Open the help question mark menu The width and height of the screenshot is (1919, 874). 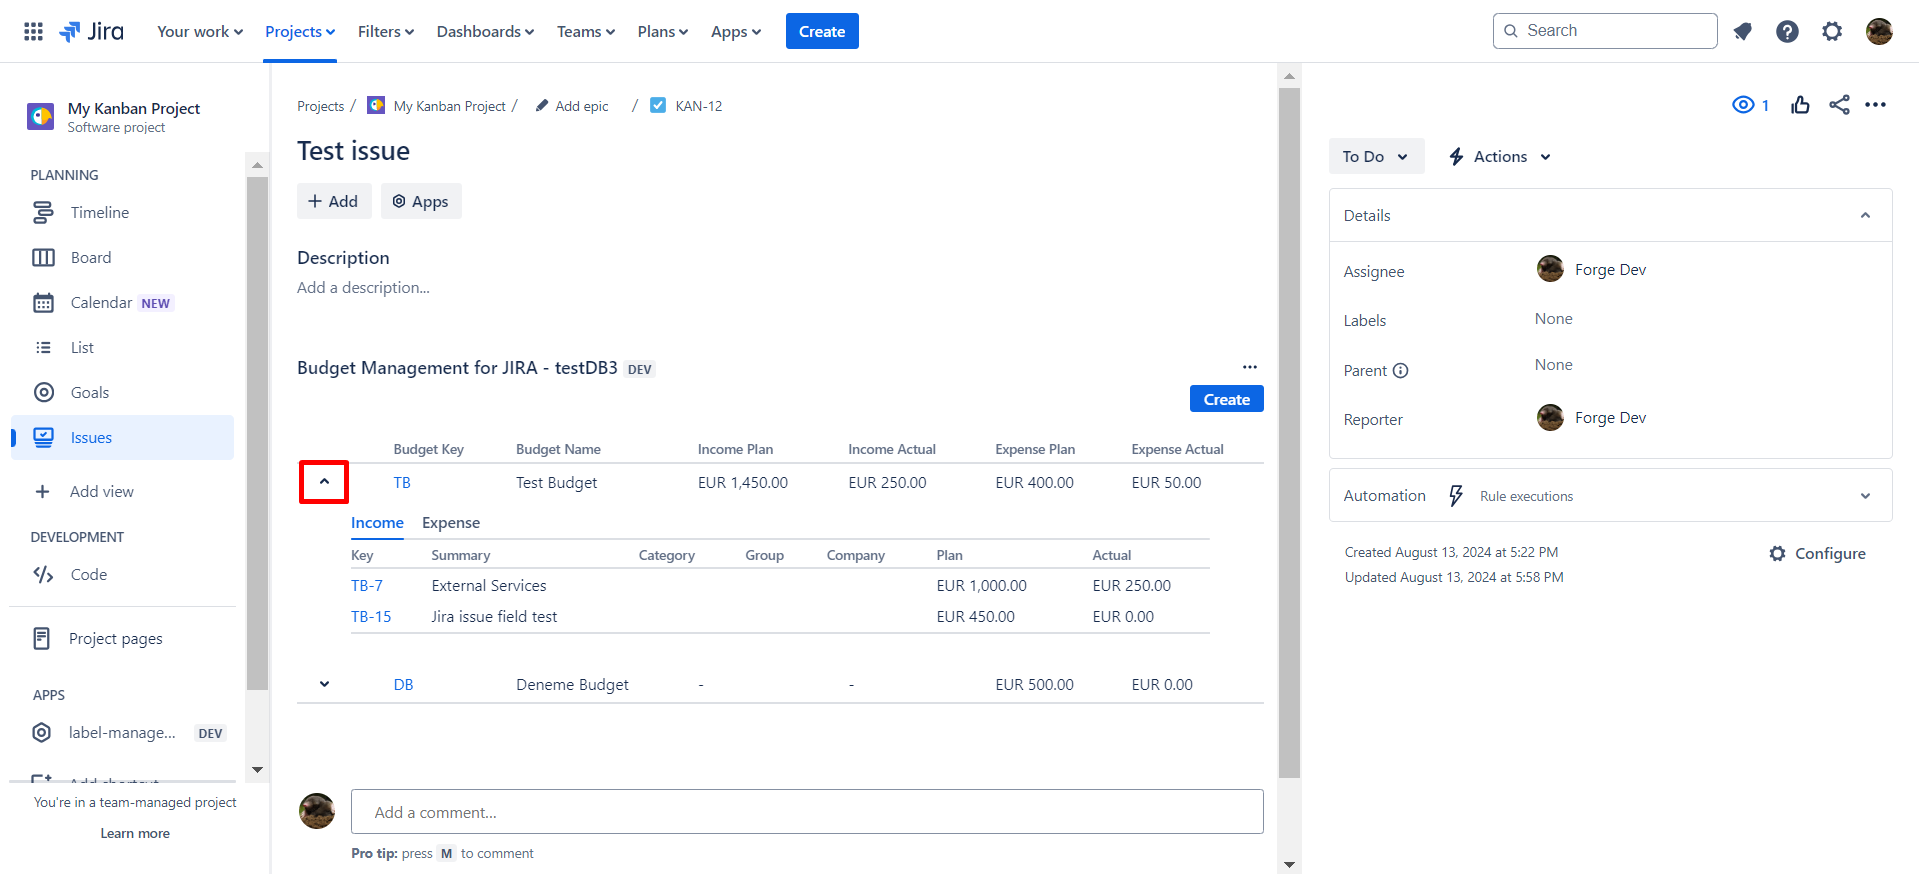pos(1787,31)
